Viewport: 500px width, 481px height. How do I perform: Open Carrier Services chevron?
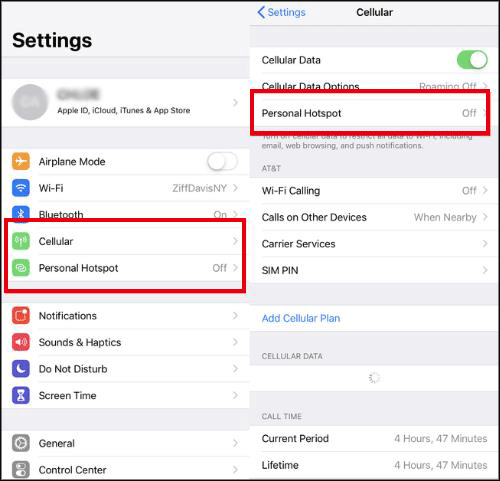click(485, 244)
